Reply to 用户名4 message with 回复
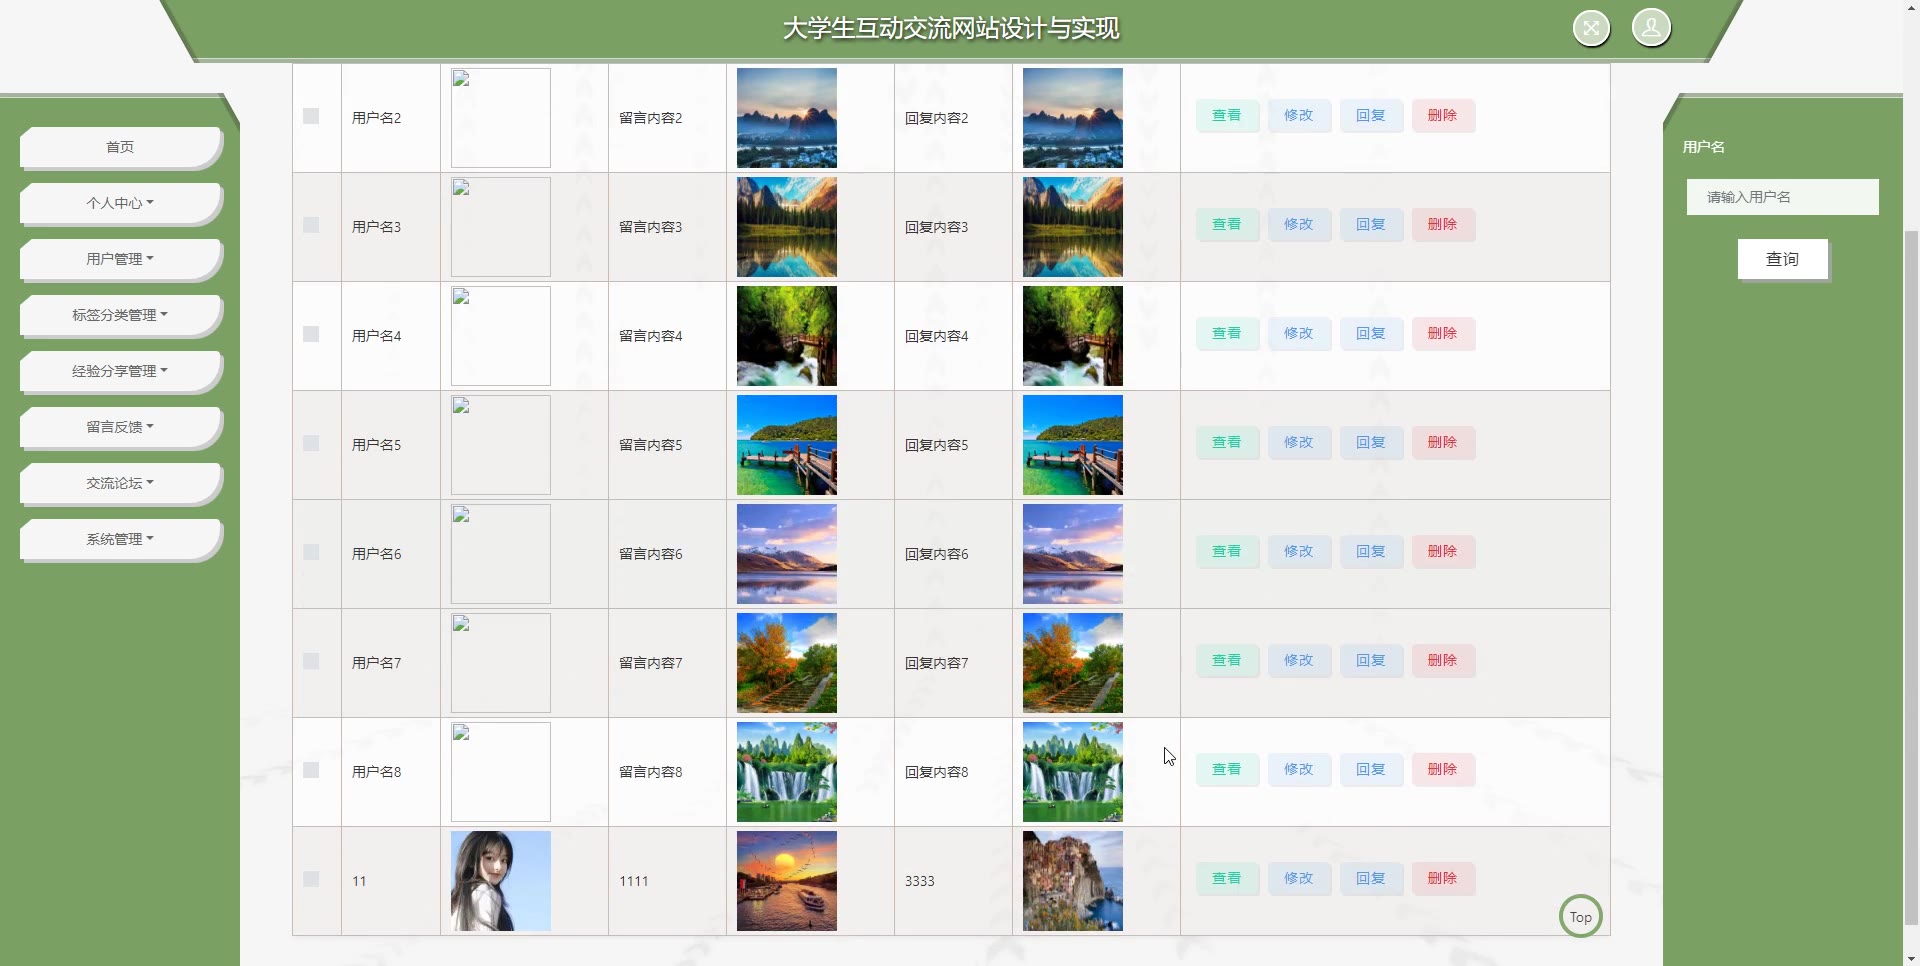 1371,333
